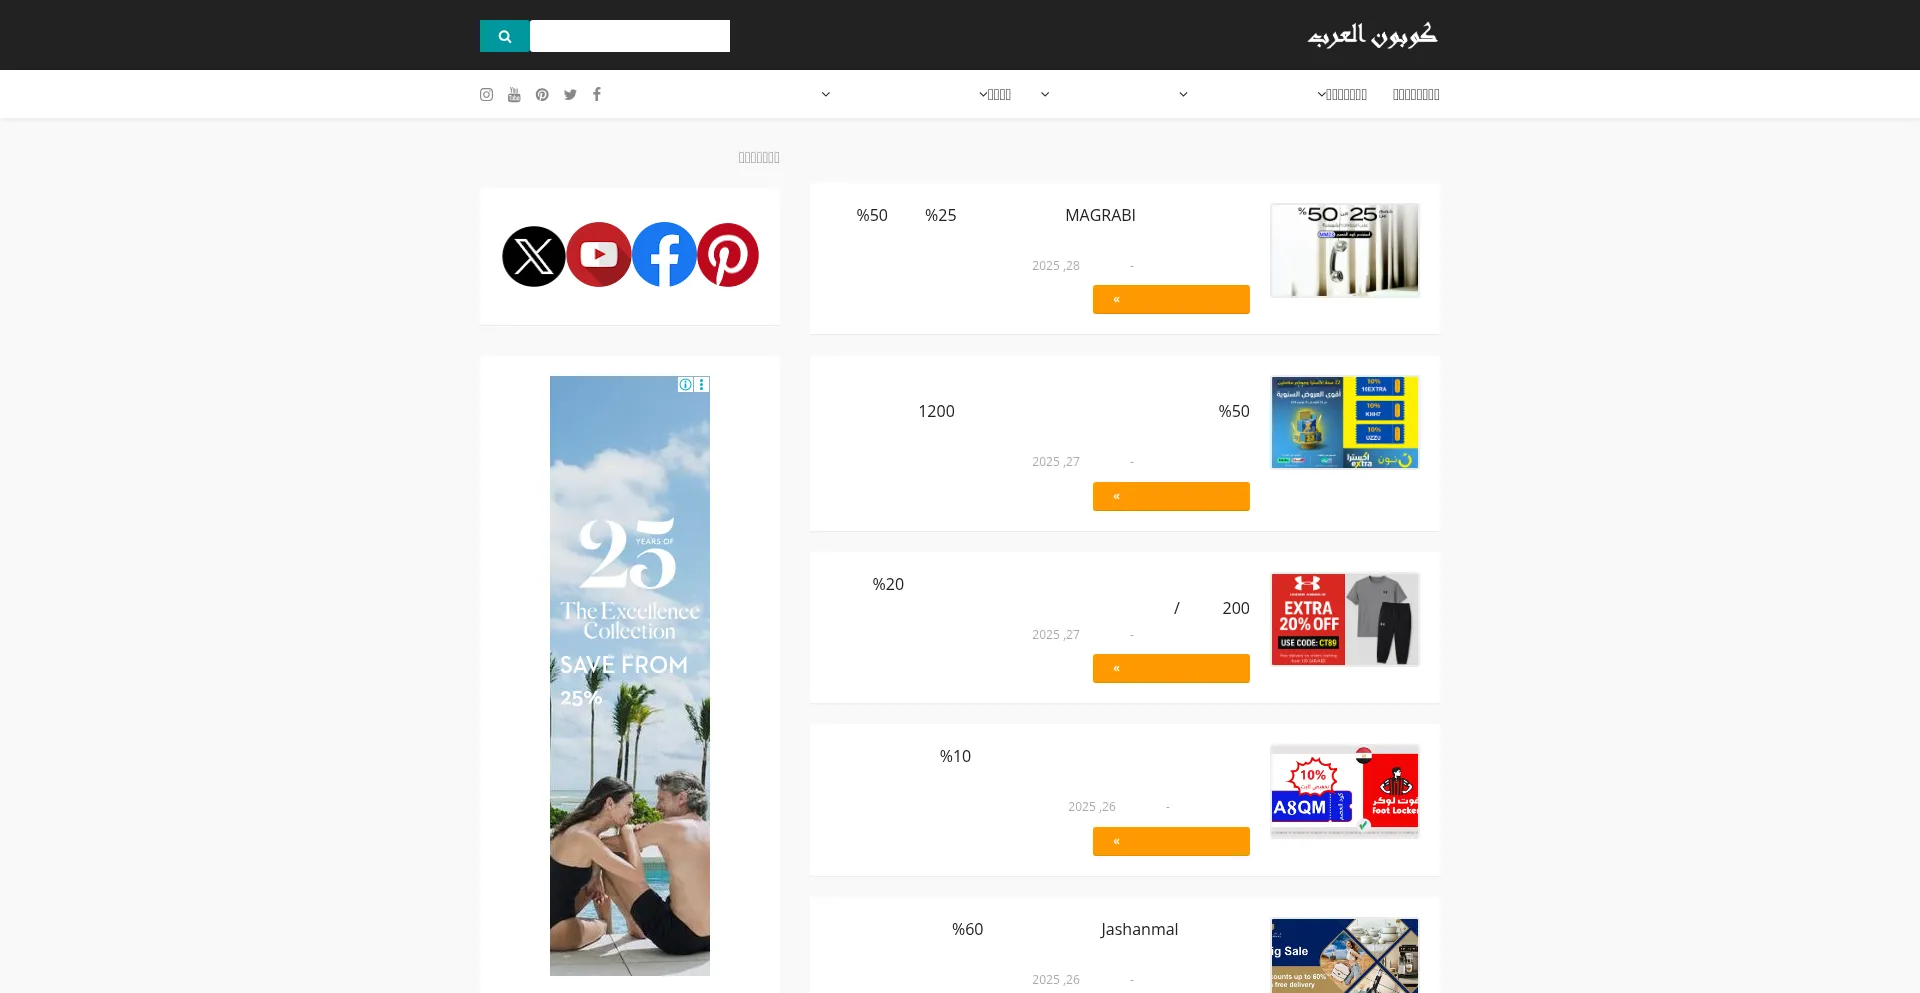
Task: Click the orange button under the 10% Foot Locker offer
Action: tap(1171, 841)
